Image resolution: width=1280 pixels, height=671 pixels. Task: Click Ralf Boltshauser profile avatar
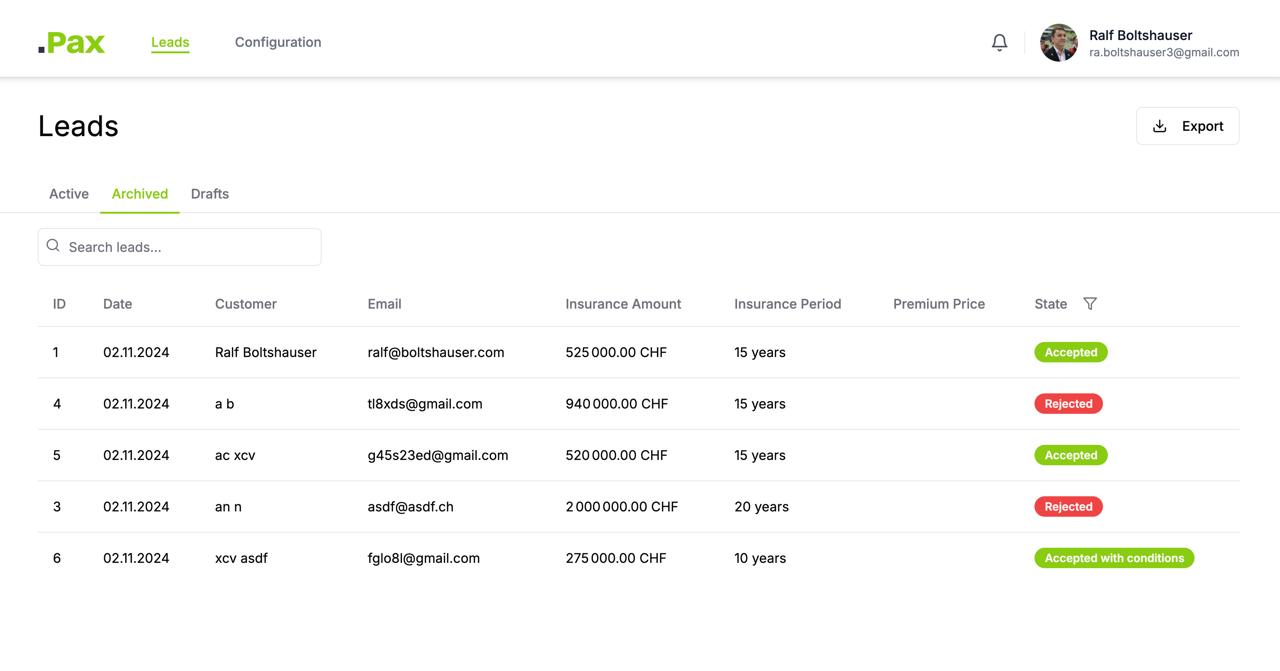1058,43
